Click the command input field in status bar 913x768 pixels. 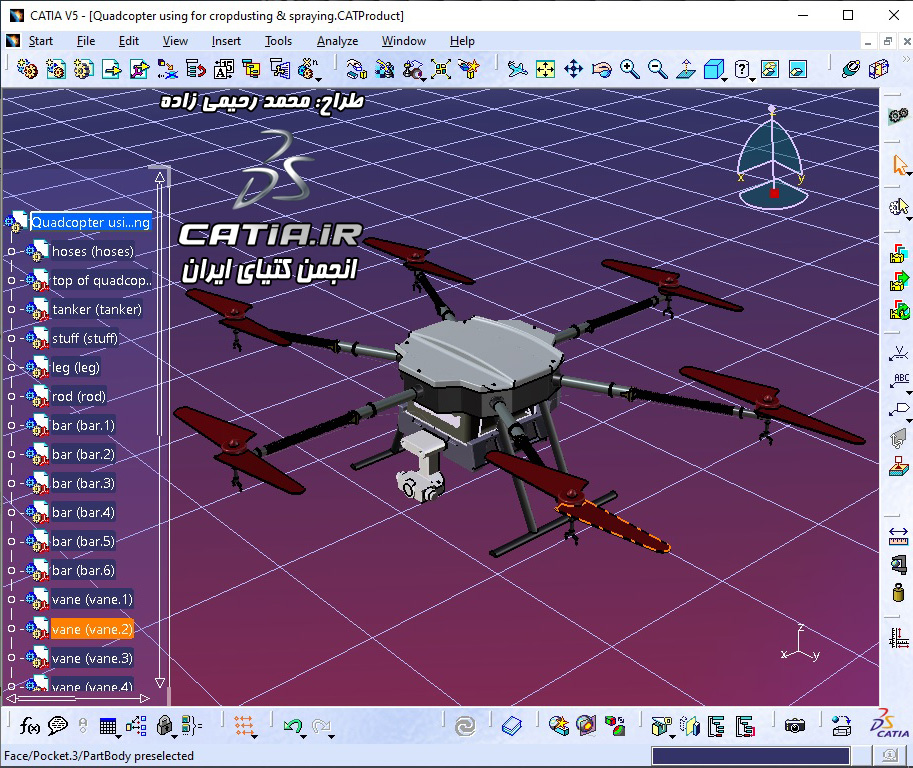750,756
